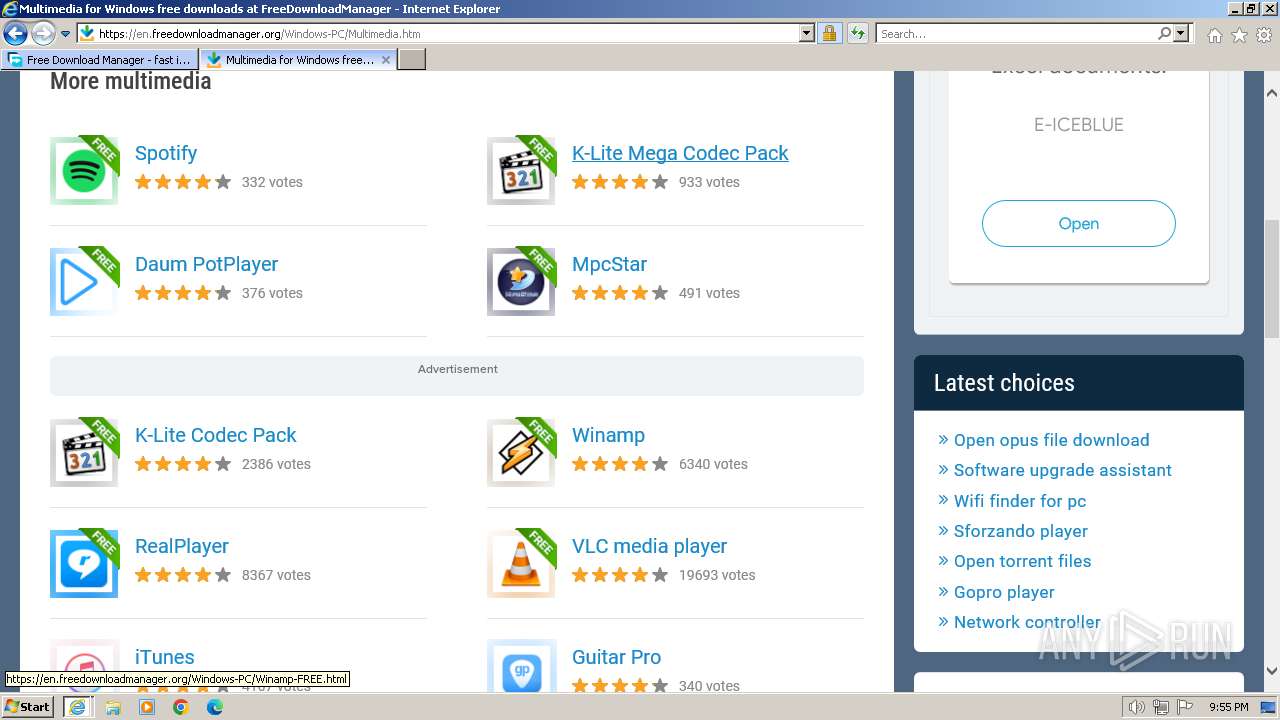
Task: Open the K-Lite Mega Codec Pack icon
Action: [x=521, y=171]
